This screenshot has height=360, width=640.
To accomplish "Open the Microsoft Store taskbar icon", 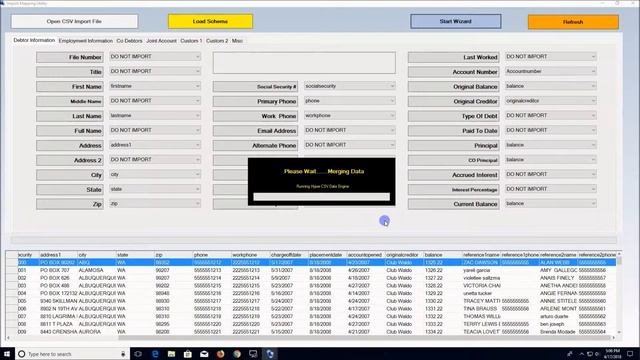I will pyautogui.click(x=188, y=354).
